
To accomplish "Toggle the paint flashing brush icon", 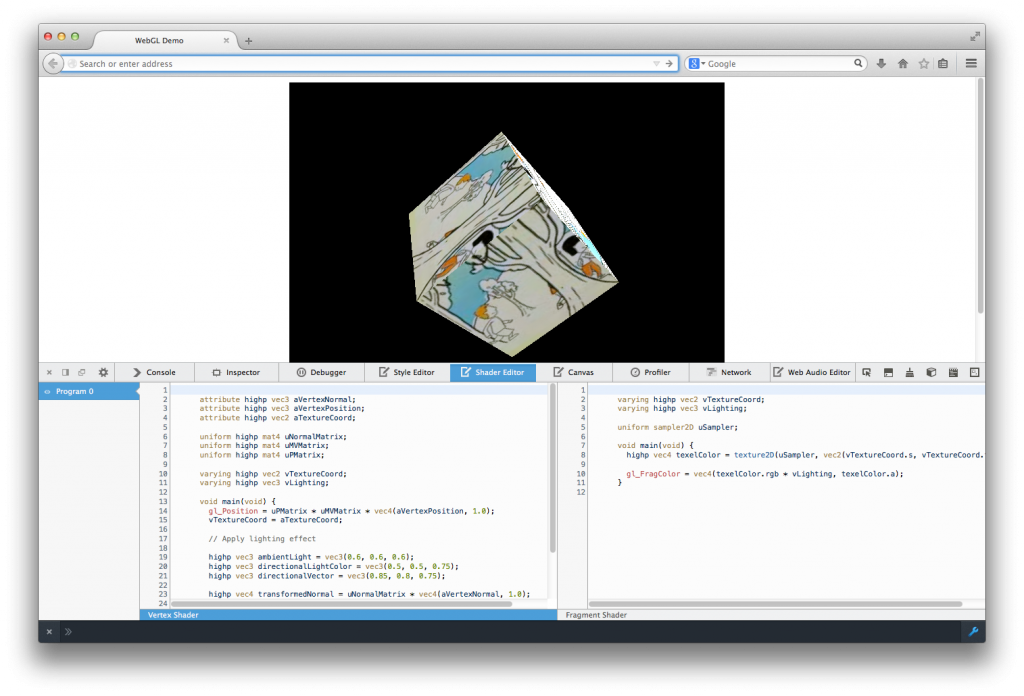I will pos(910,372).
